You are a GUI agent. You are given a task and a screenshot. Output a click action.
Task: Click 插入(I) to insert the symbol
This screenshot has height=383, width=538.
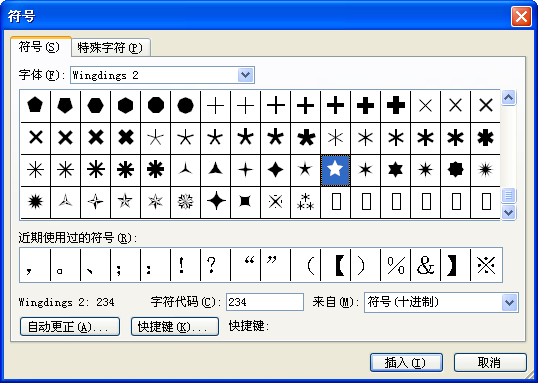pos(406,362)
